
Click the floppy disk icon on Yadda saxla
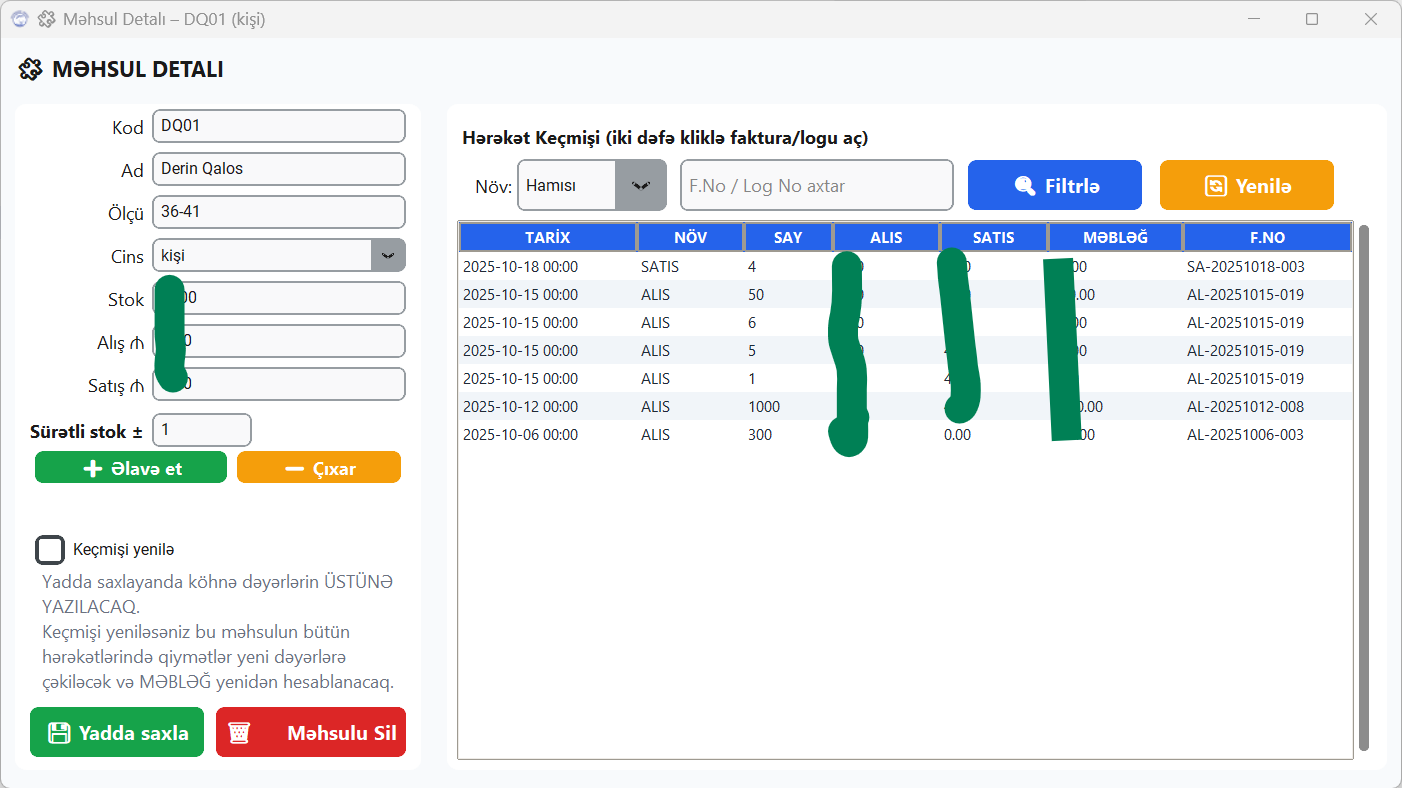[x=60, y=733]
